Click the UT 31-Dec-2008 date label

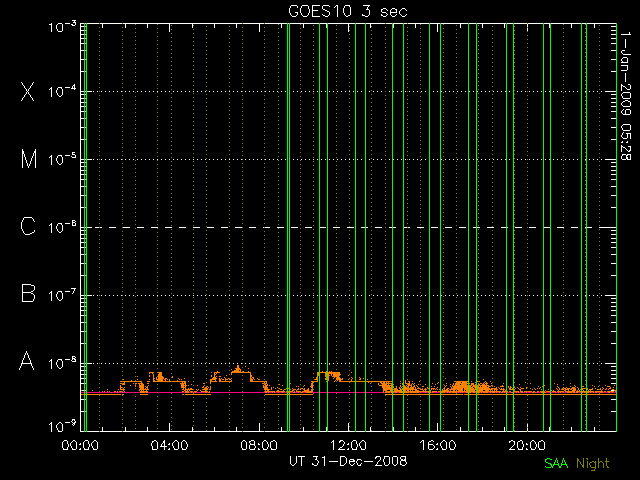pos(348,461)
